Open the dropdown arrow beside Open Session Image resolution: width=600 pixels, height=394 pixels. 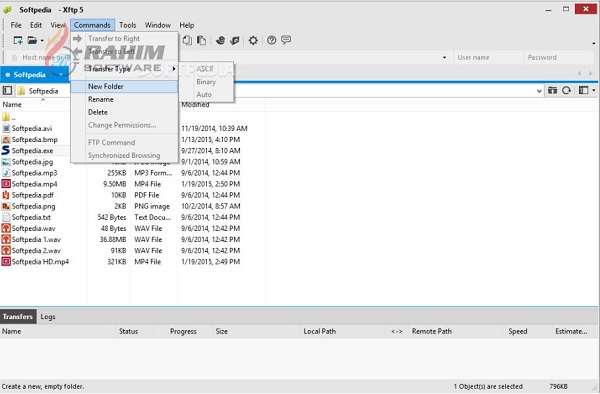pyautogui.click(x=42, y=41)
